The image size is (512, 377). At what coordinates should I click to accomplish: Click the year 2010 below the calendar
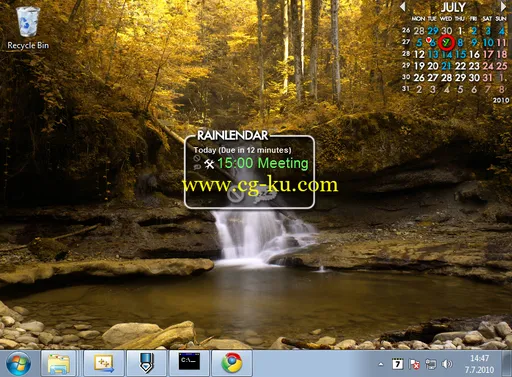click(501, 100)
